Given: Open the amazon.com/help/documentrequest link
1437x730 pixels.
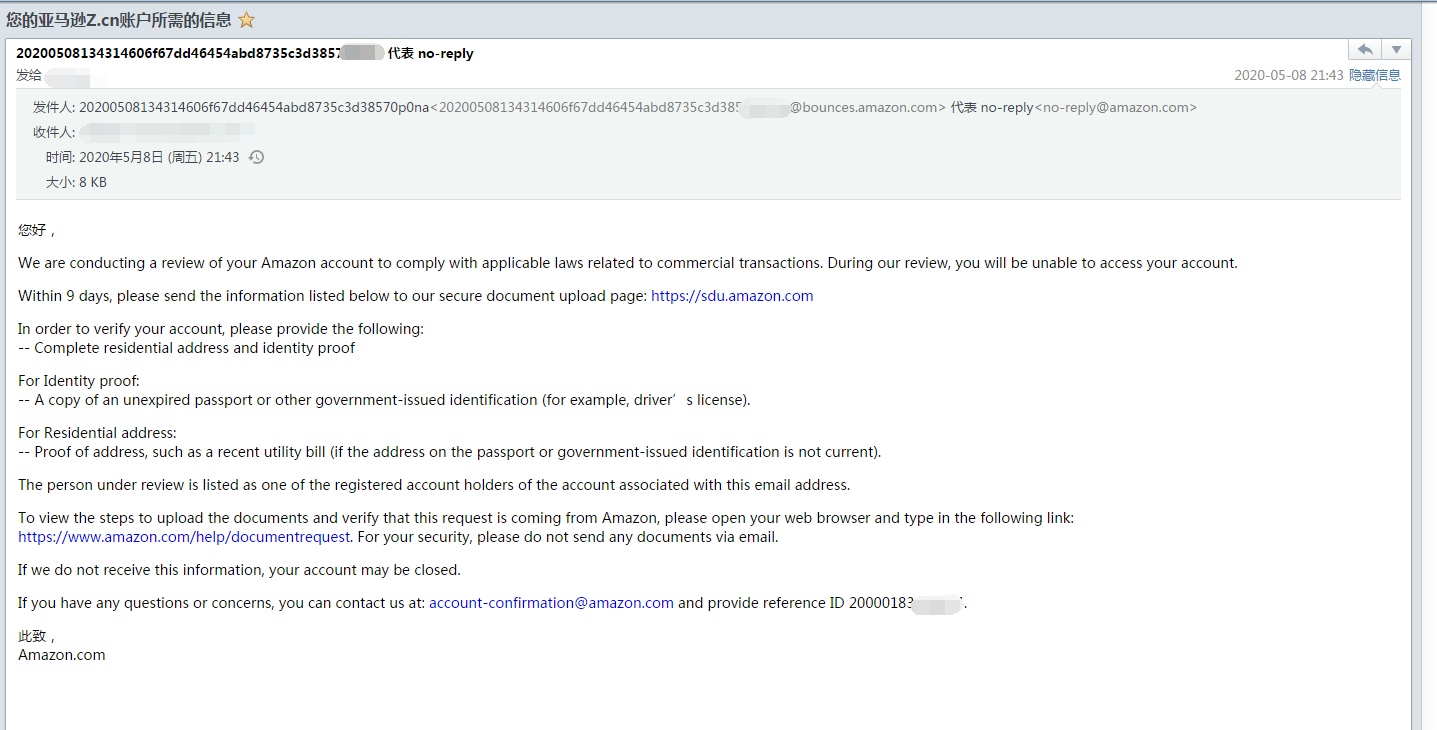Looking at the screenshot, I should pyautogui.click(x=184, y=537).
